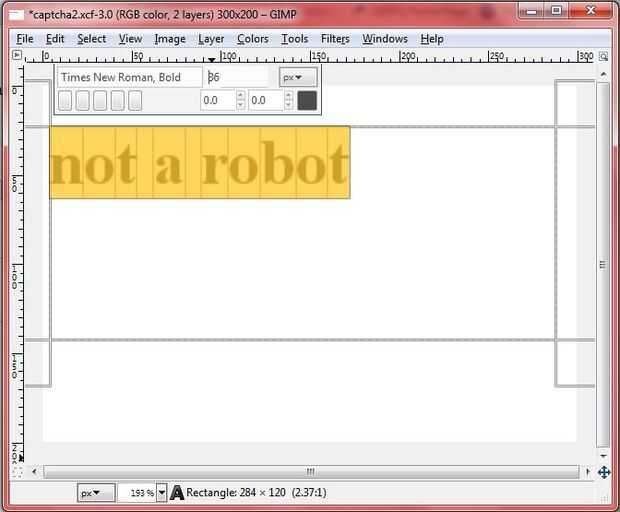Viewport: 620px width, 512px height.
Task: Maximize the GIMP window
Action: point(557,11)
